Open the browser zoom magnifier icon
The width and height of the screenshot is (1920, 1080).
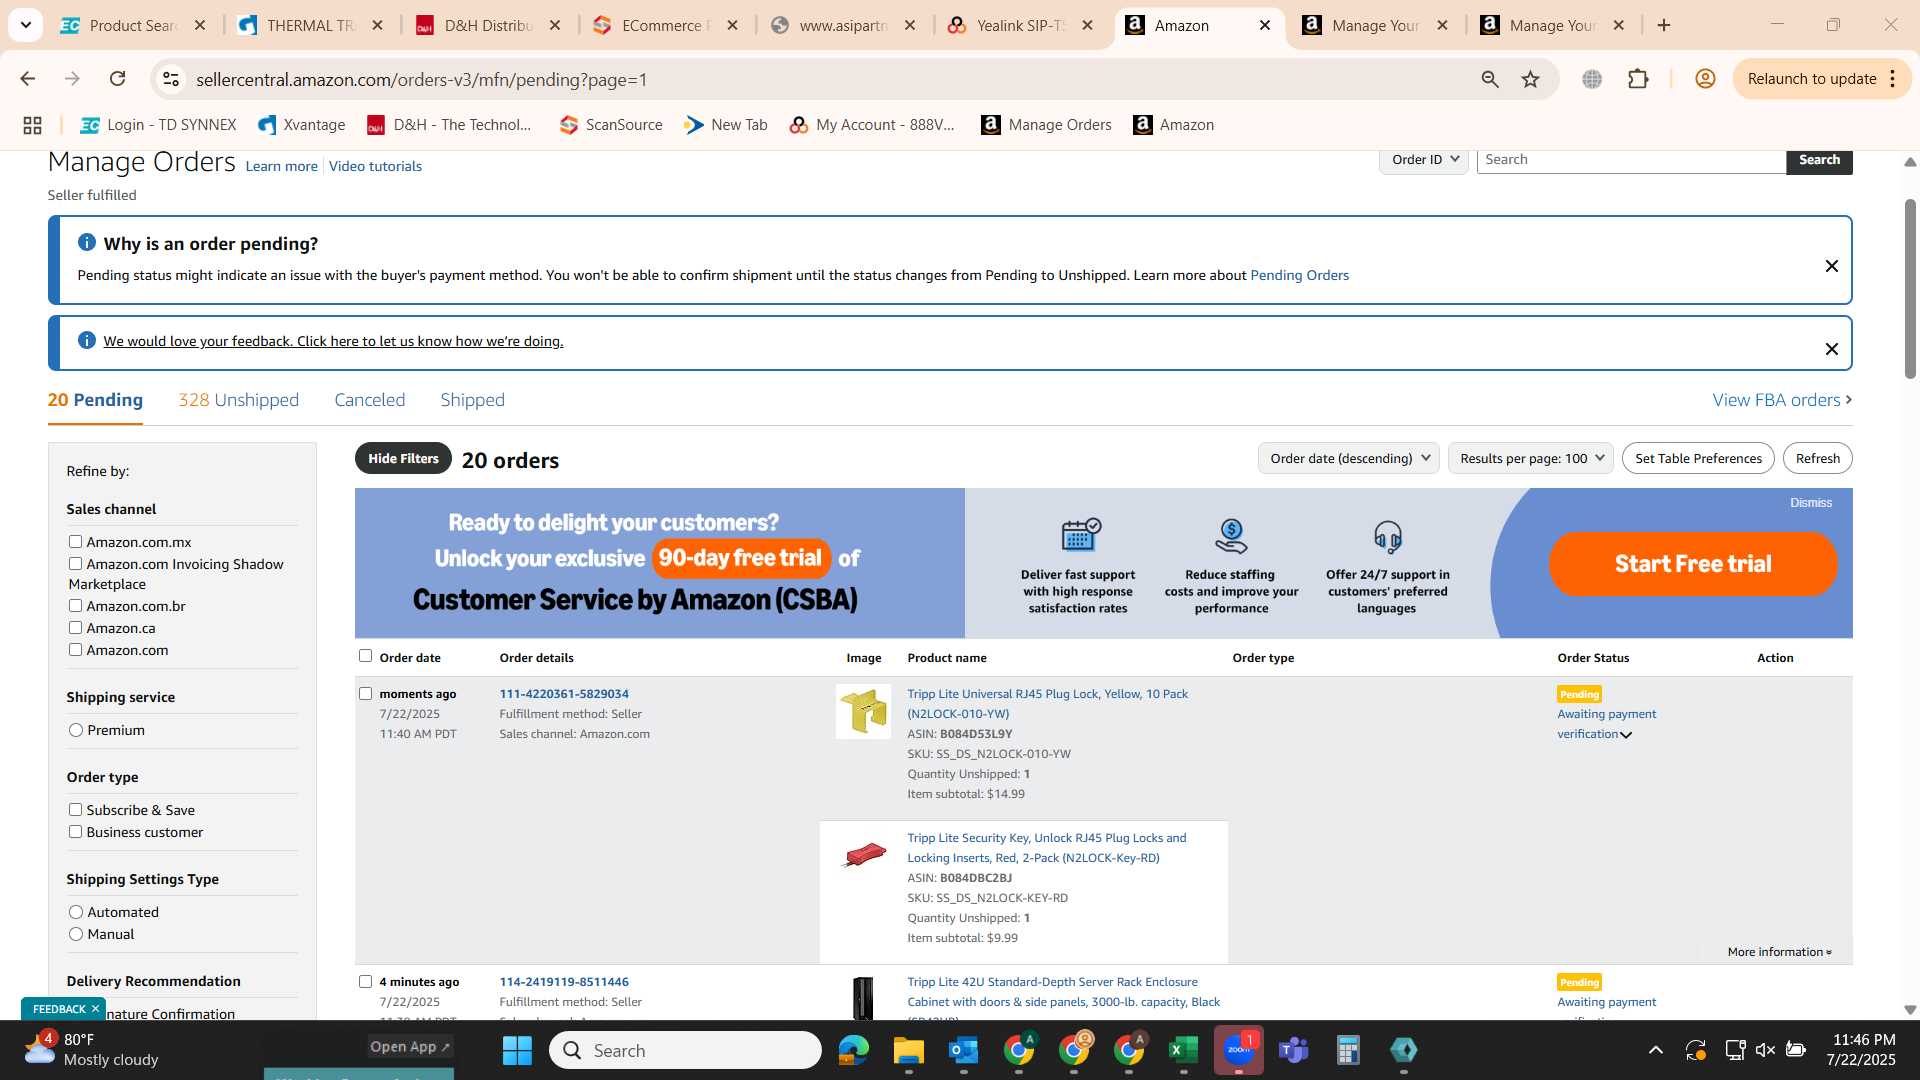pyautogui.click(x=1489, y=79)
